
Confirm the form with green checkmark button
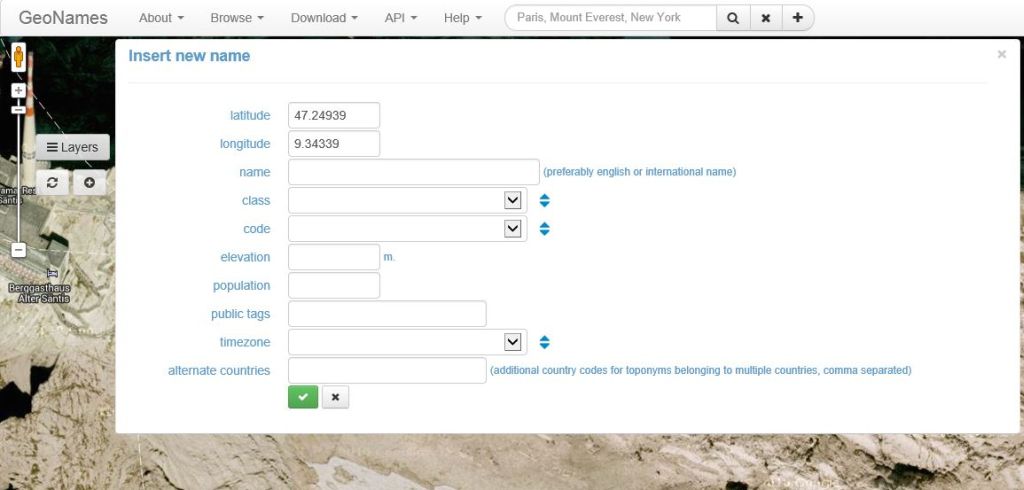point(303,397)
